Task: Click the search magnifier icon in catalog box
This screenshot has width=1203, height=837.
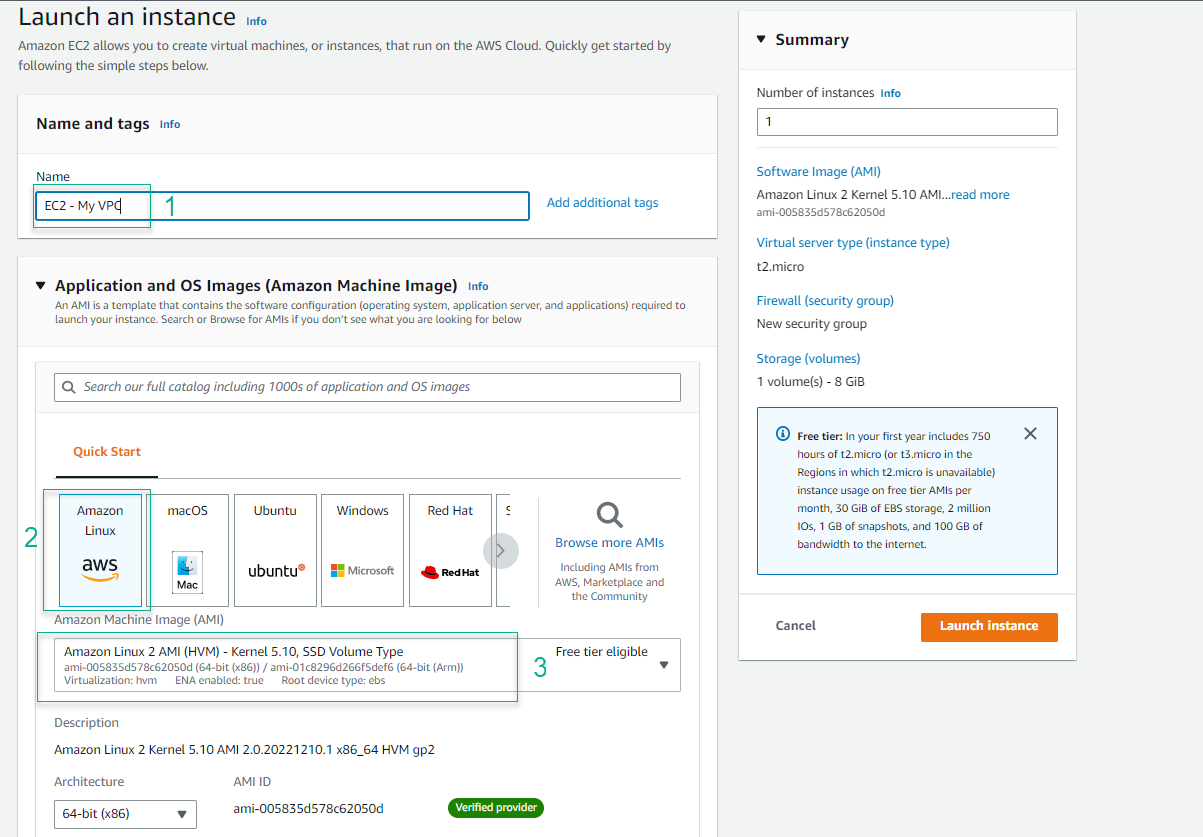Action: click(x=69, y=387)
